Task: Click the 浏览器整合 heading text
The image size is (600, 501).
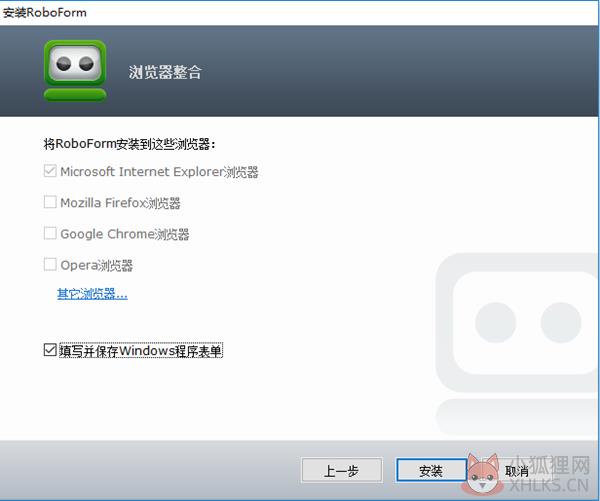Action: click(165, 72)
